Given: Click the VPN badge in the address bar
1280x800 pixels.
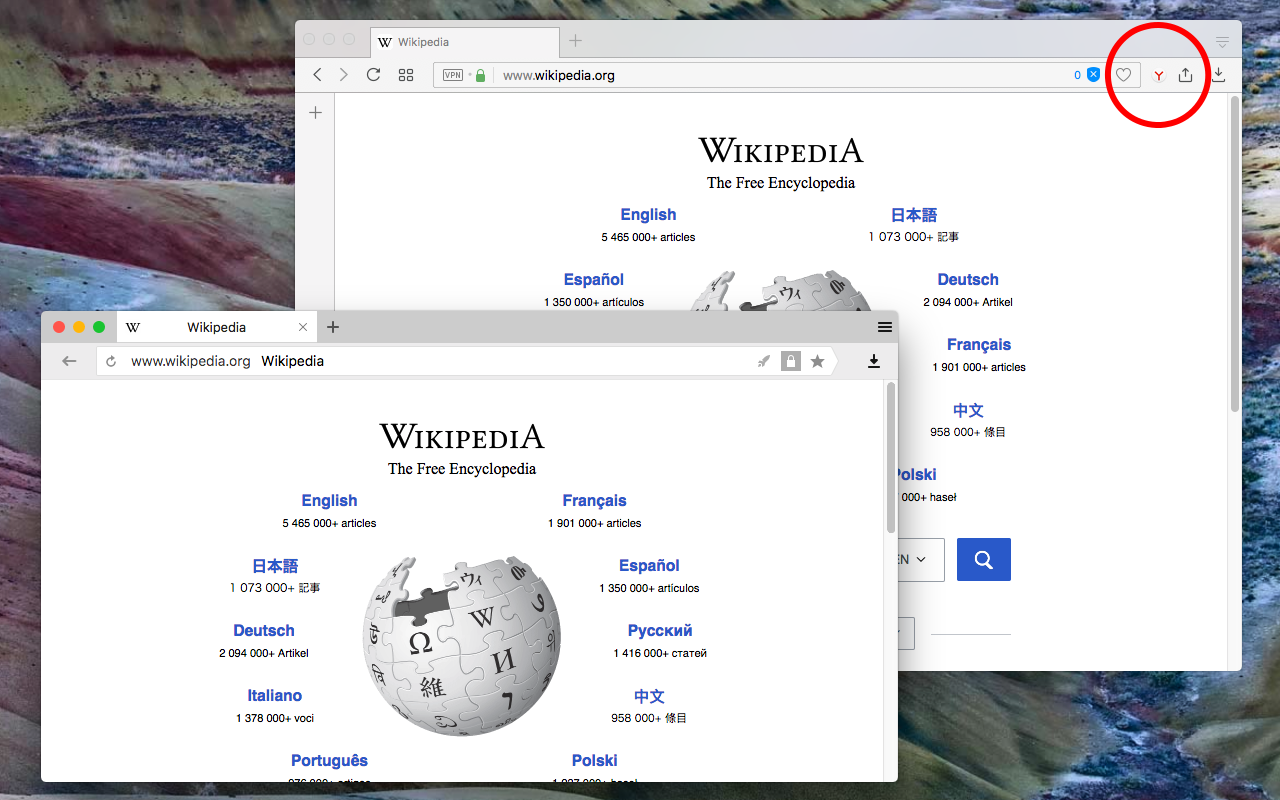Looking at the screenshot, I should click(452, 75).
